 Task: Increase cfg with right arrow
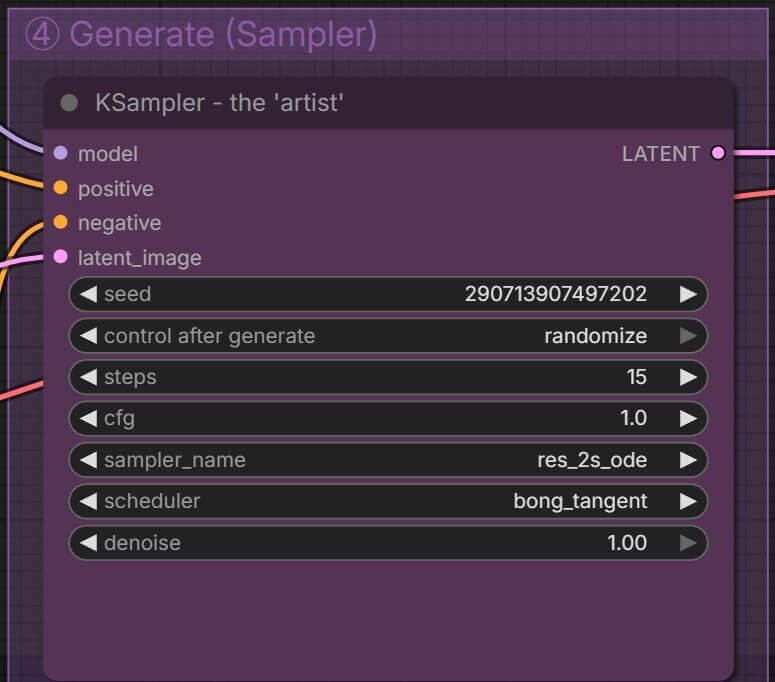(688, 419)
